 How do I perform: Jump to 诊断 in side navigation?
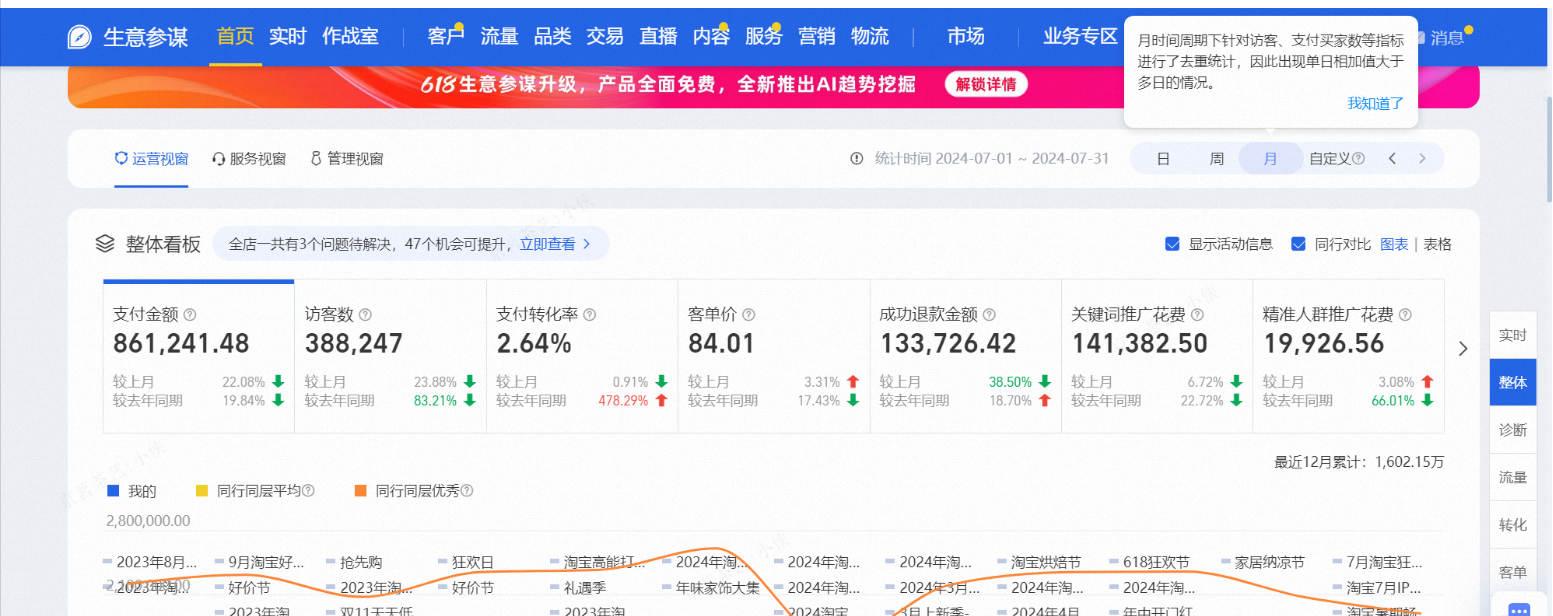point(1513,430)
